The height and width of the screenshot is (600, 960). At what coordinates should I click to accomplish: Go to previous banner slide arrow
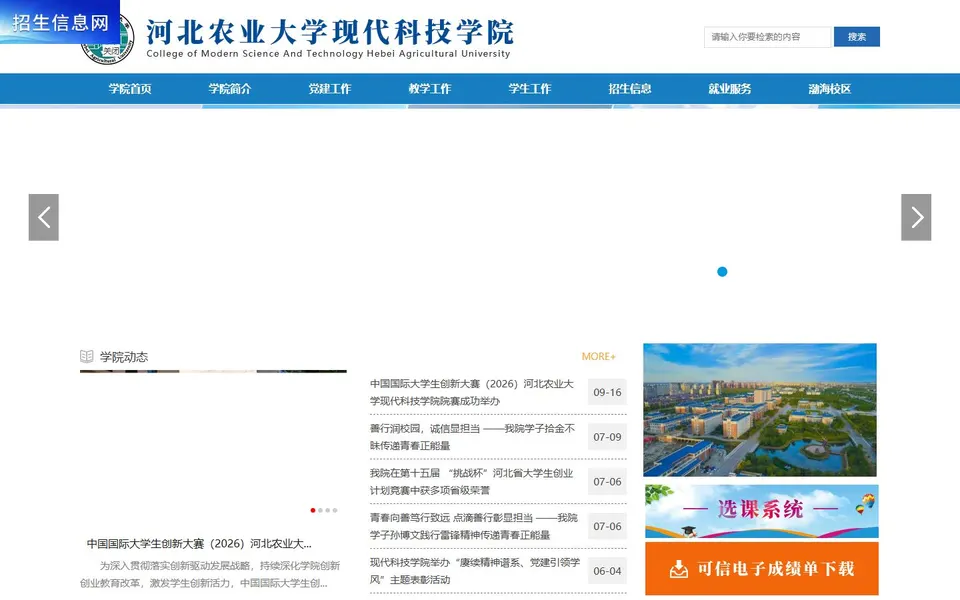(x=43, y=217)
